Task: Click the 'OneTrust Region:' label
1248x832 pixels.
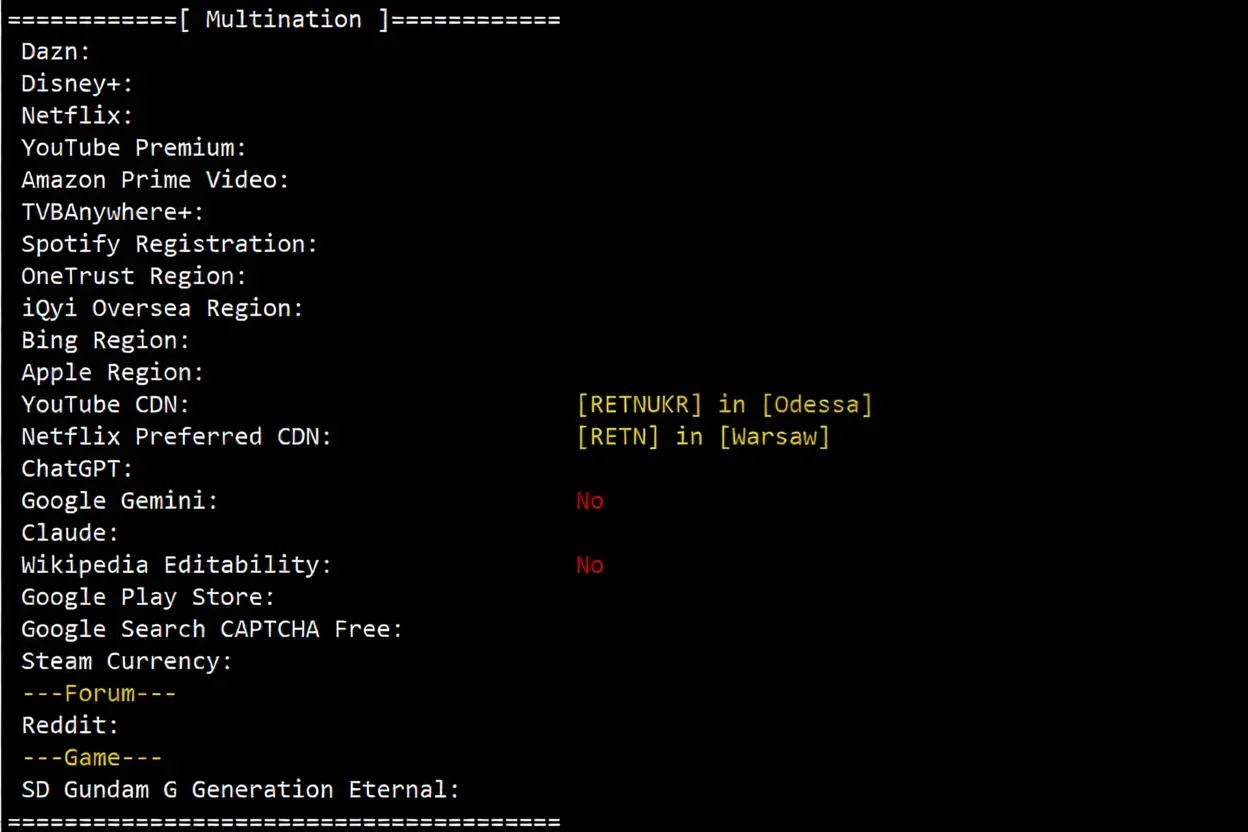Action: click(x=134, y=276)
